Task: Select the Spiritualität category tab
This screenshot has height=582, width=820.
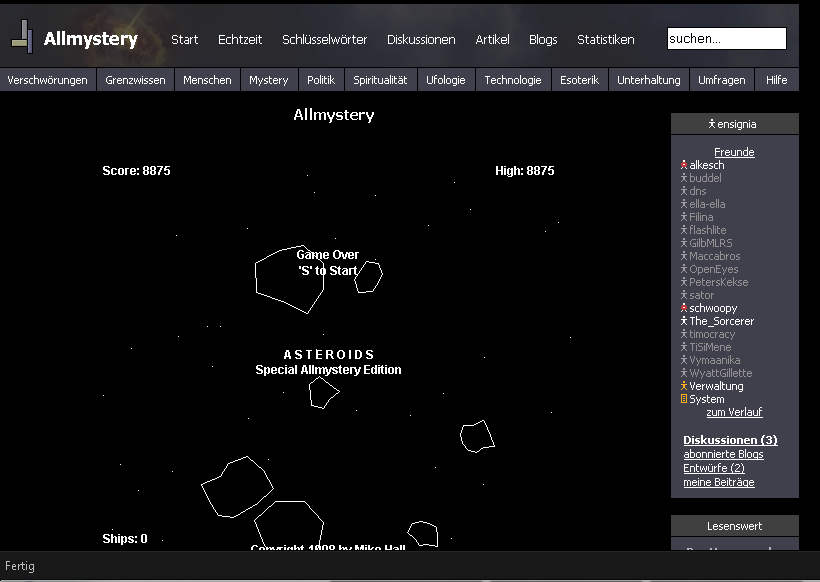Action: coord(380,80)
